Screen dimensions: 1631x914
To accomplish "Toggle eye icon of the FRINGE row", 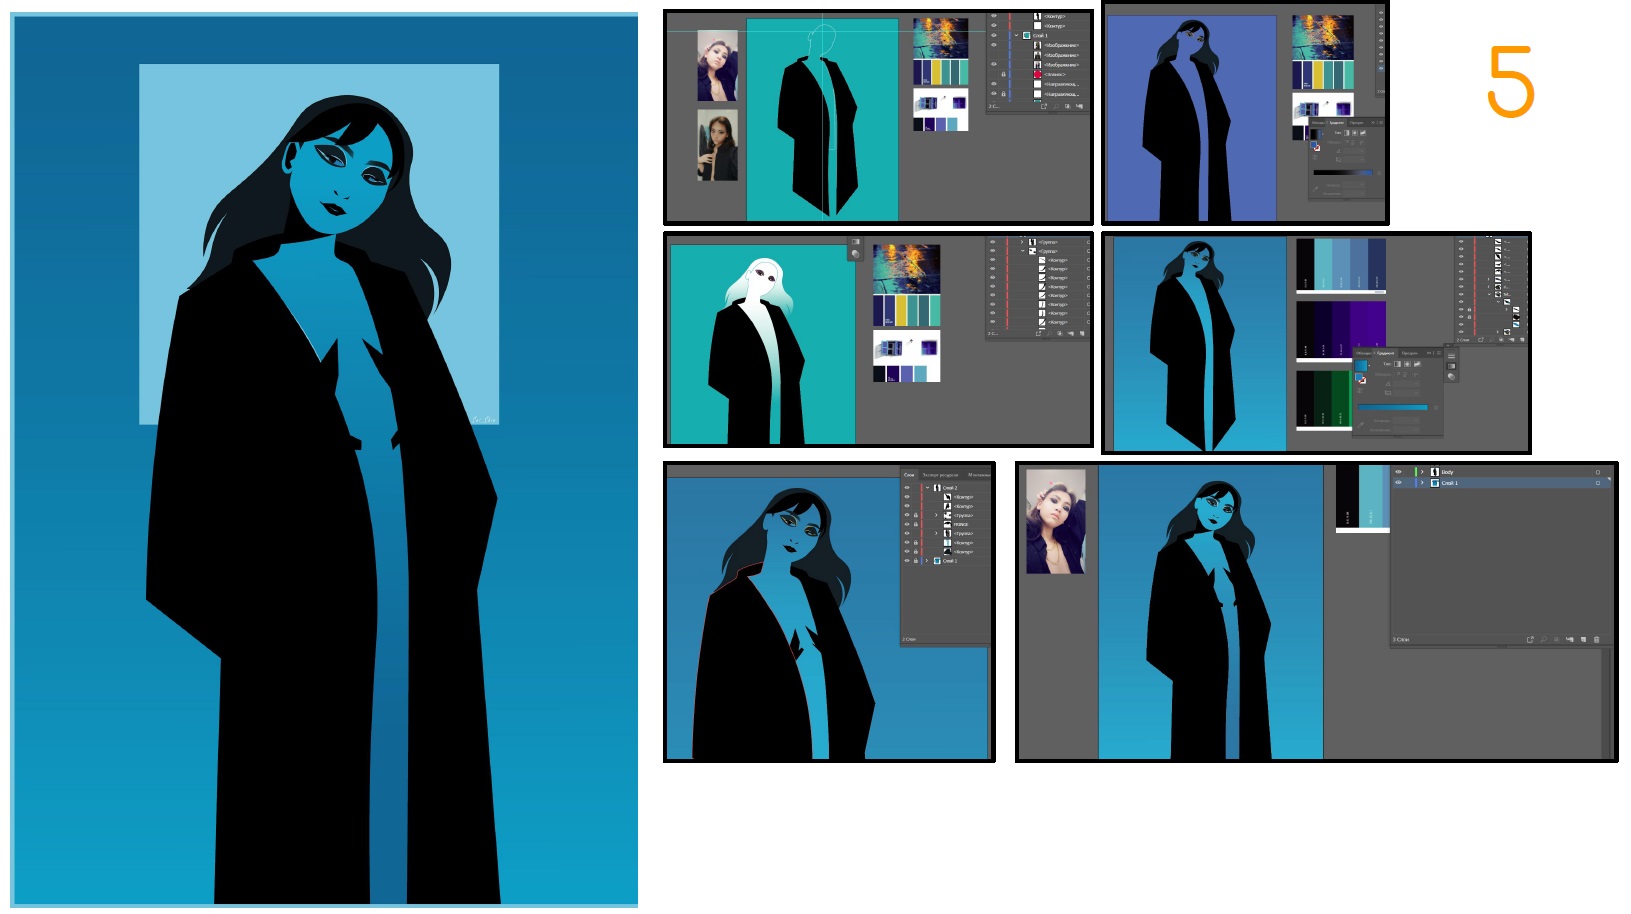I will pos(907,524).
